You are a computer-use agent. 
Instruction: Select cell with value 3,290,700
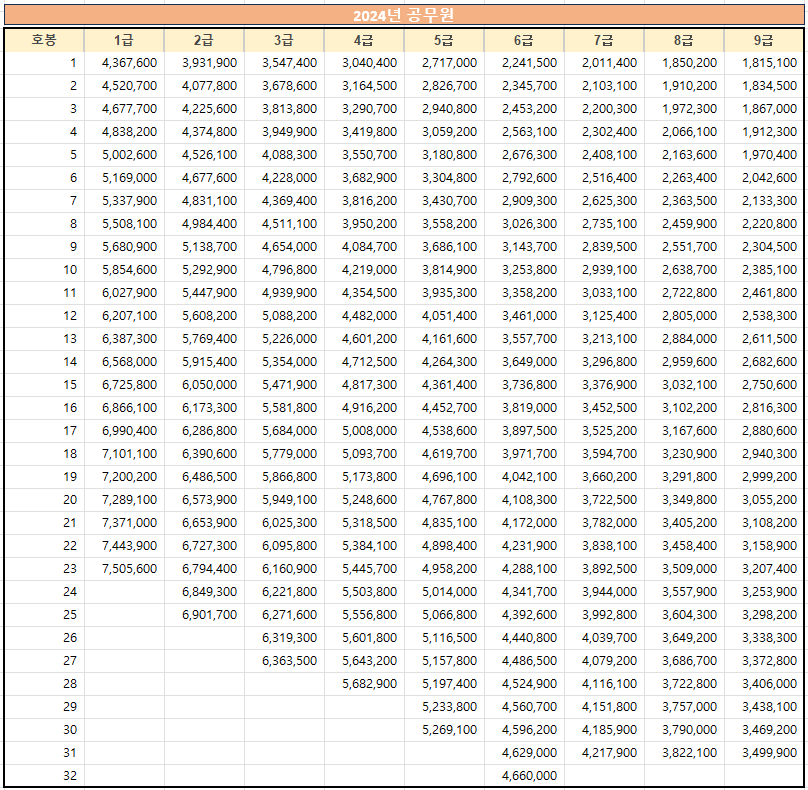click(364, 109)
